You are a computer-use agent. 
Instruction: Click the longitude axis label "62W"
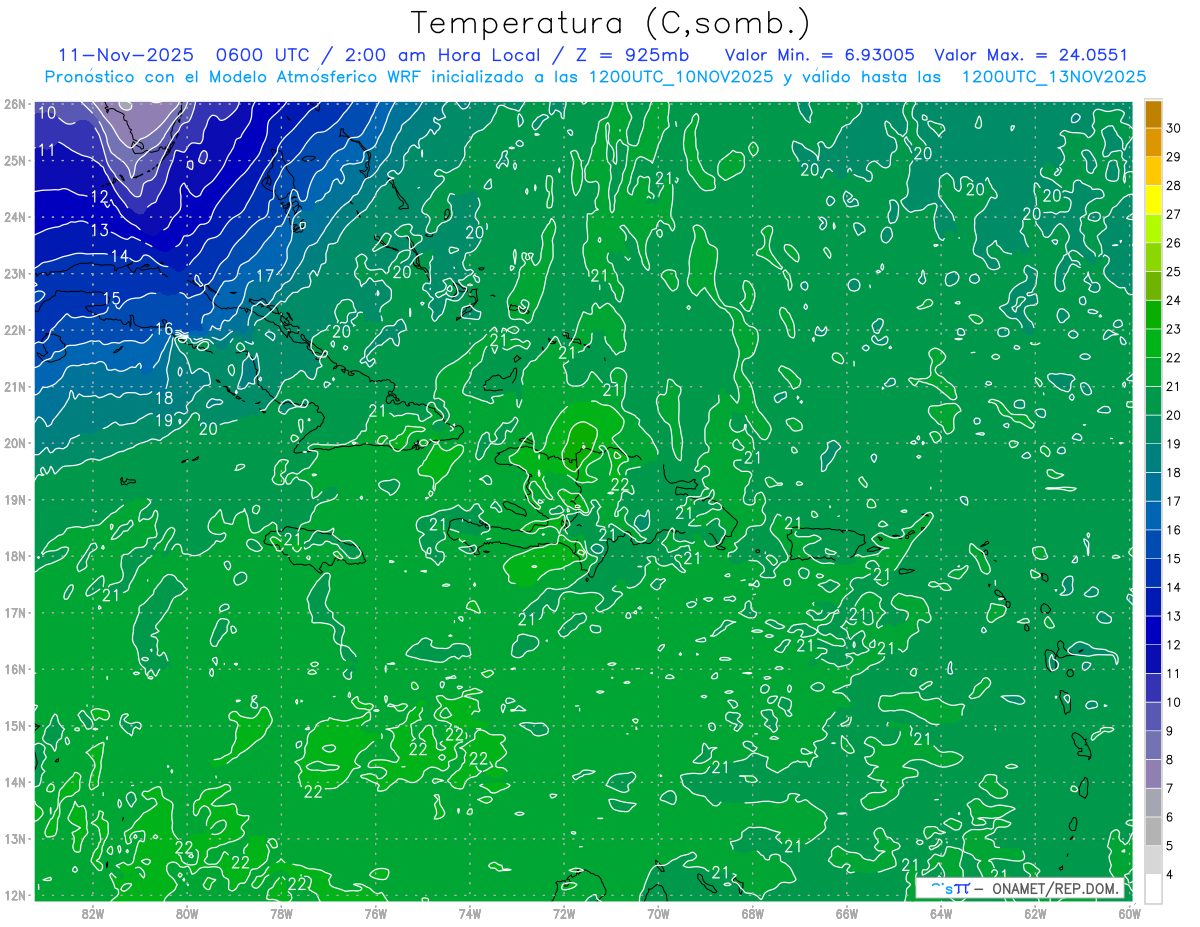click(x=1035, y=913)
